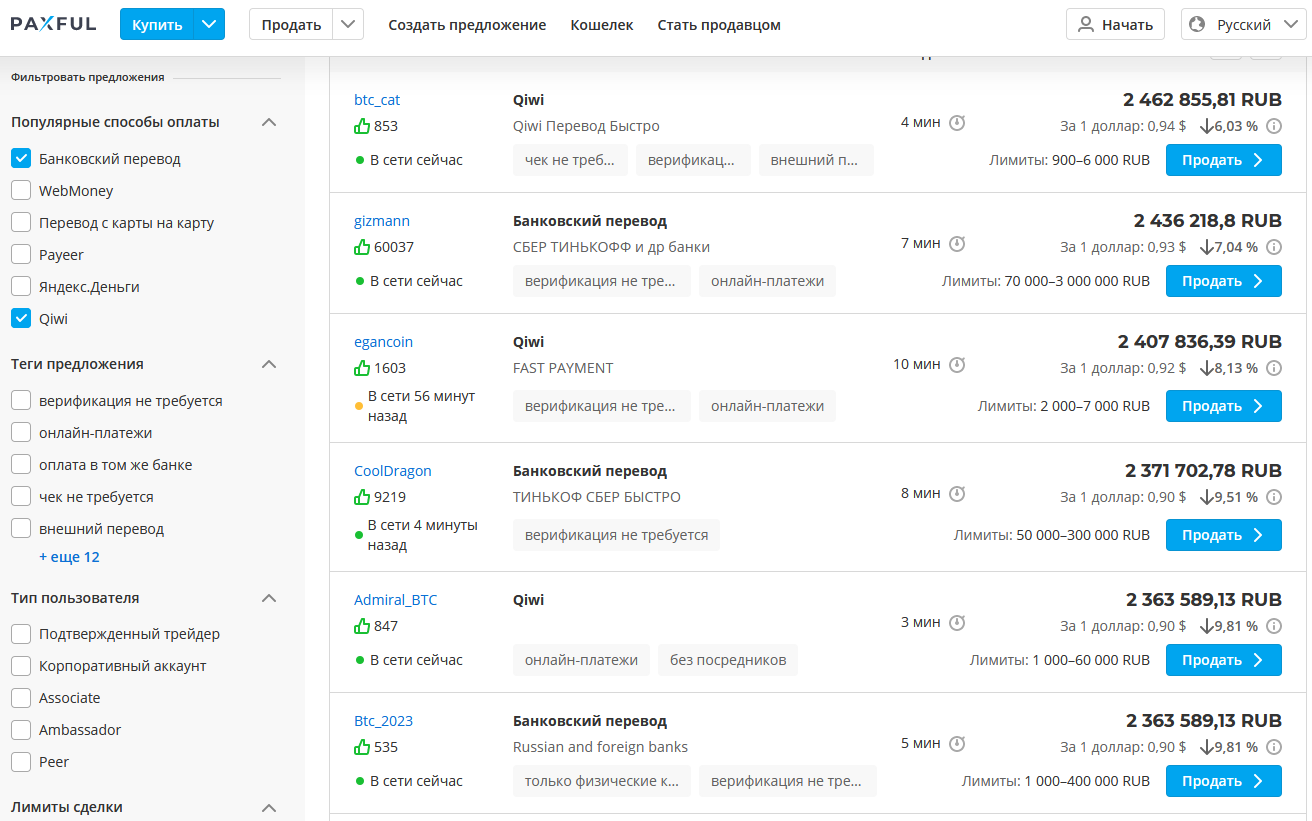Open the info icon in Admiral_BTC offer
The image size is (1312, 821).
click(x=1274, y=626)
